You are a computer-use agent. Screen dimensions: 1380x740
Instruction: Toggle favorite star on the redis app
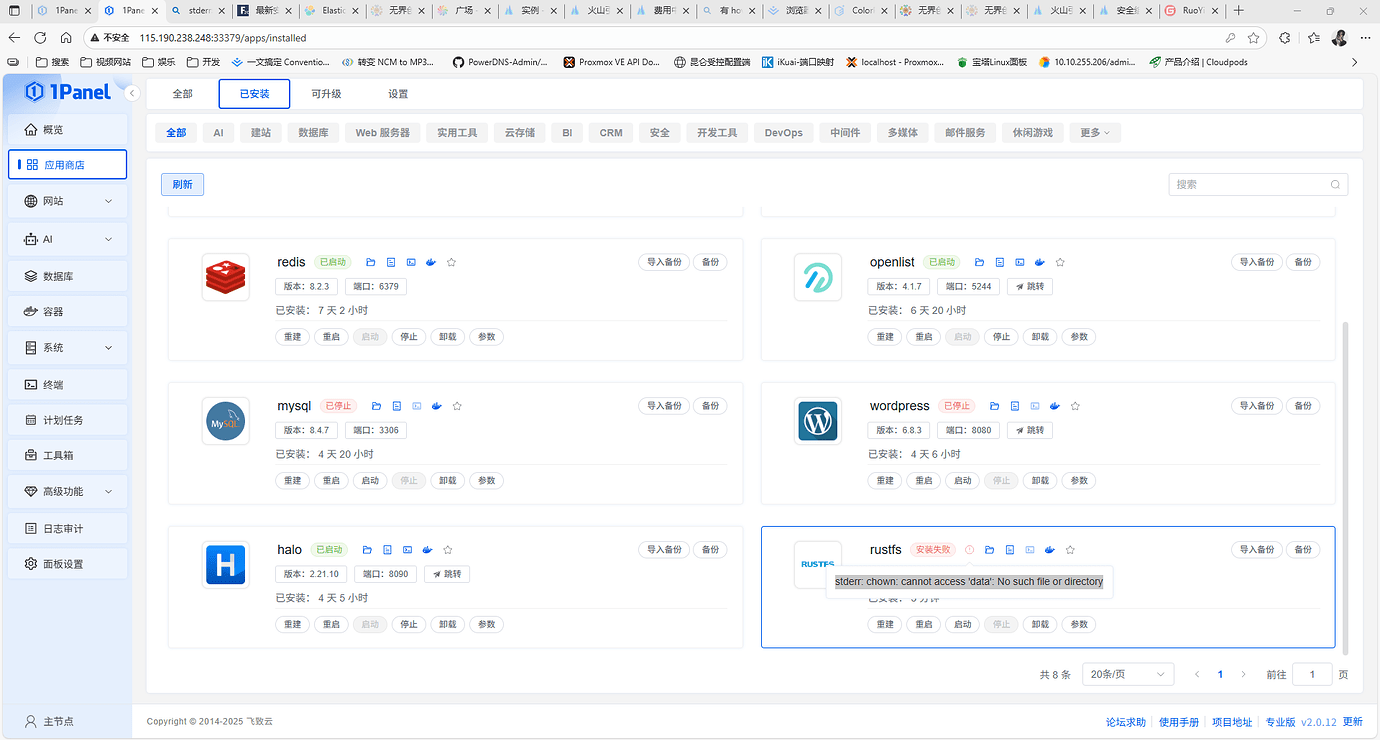(x=451, y=262)
